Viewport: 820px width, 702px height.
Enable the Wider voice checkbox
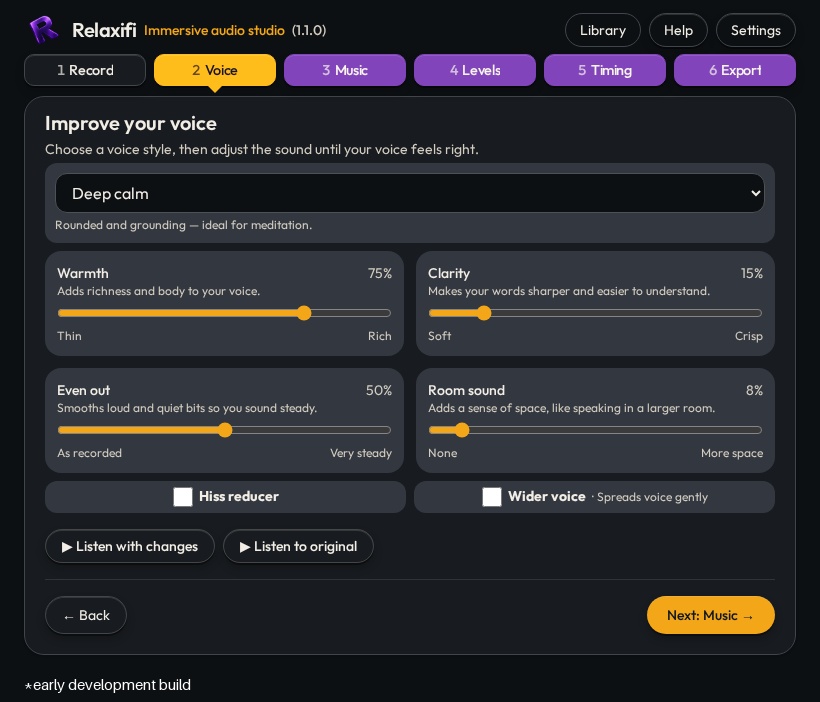pyautogui.click(x=492, y=496)
